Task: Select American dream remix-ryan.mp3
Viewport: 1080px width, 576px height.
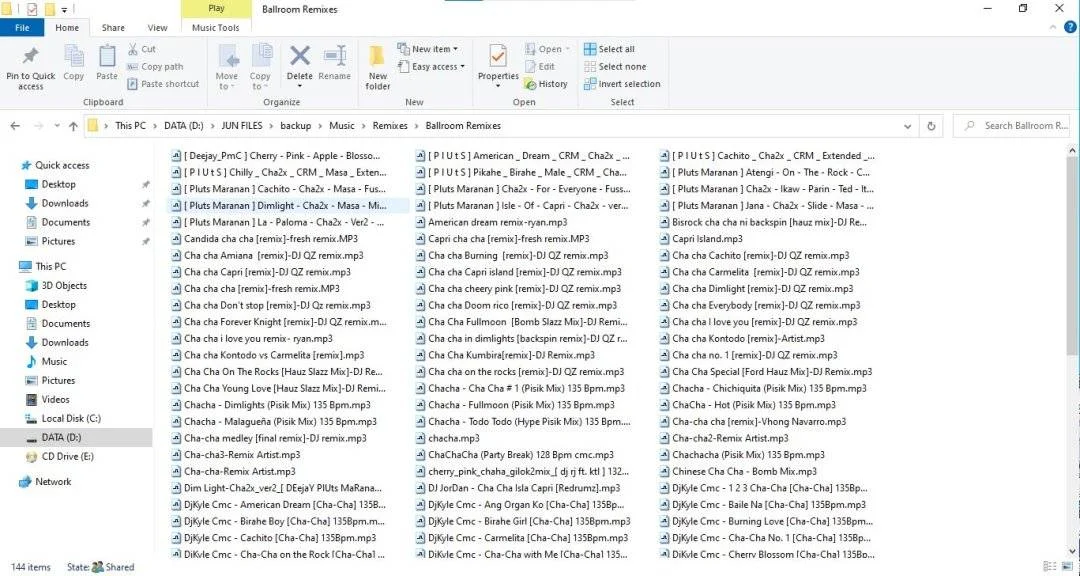Action: click(491, 222)
